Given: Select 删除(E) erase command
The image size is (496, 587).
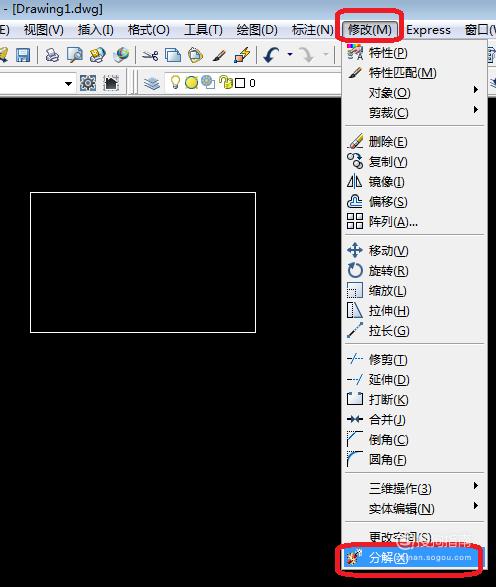Looking at the screenshot, I should tap(414, 142).
